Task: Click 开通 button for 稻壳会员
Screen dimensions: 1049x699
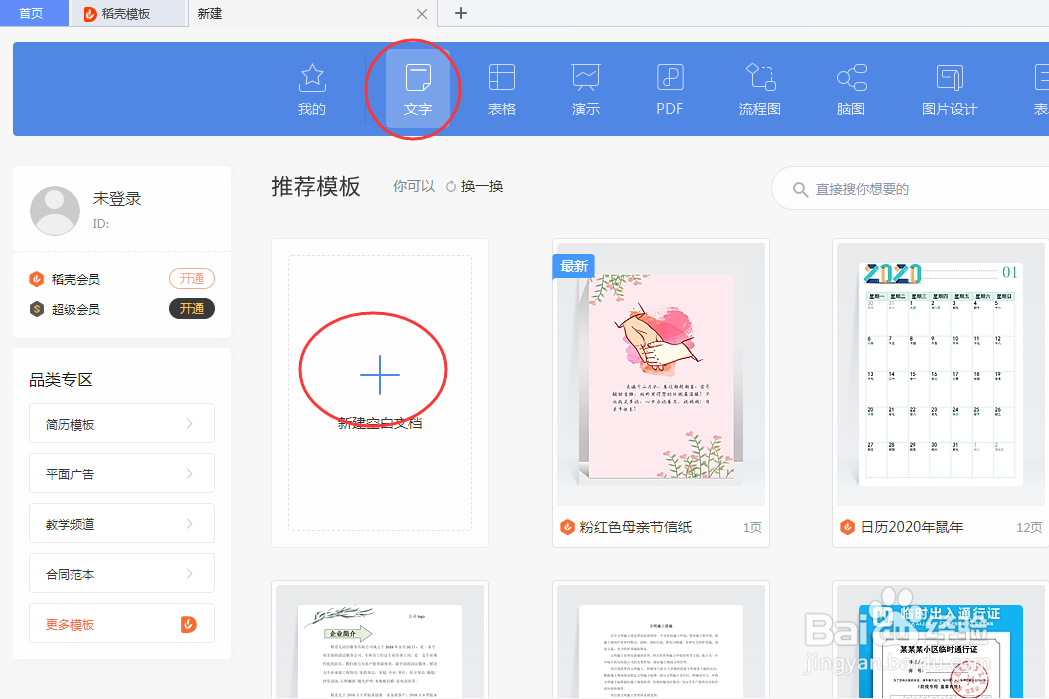Action: 191,278
